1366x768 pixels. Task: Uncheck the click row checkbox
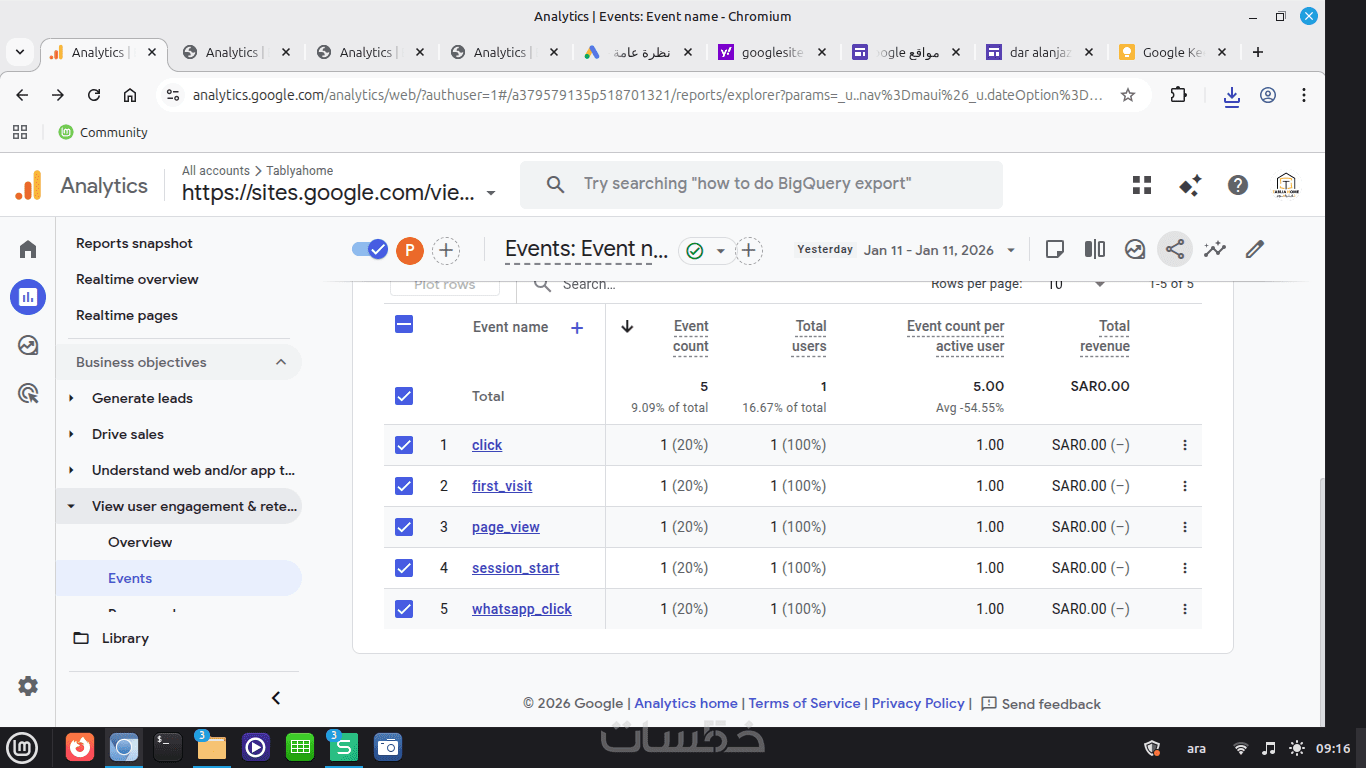tap(404, 445)
